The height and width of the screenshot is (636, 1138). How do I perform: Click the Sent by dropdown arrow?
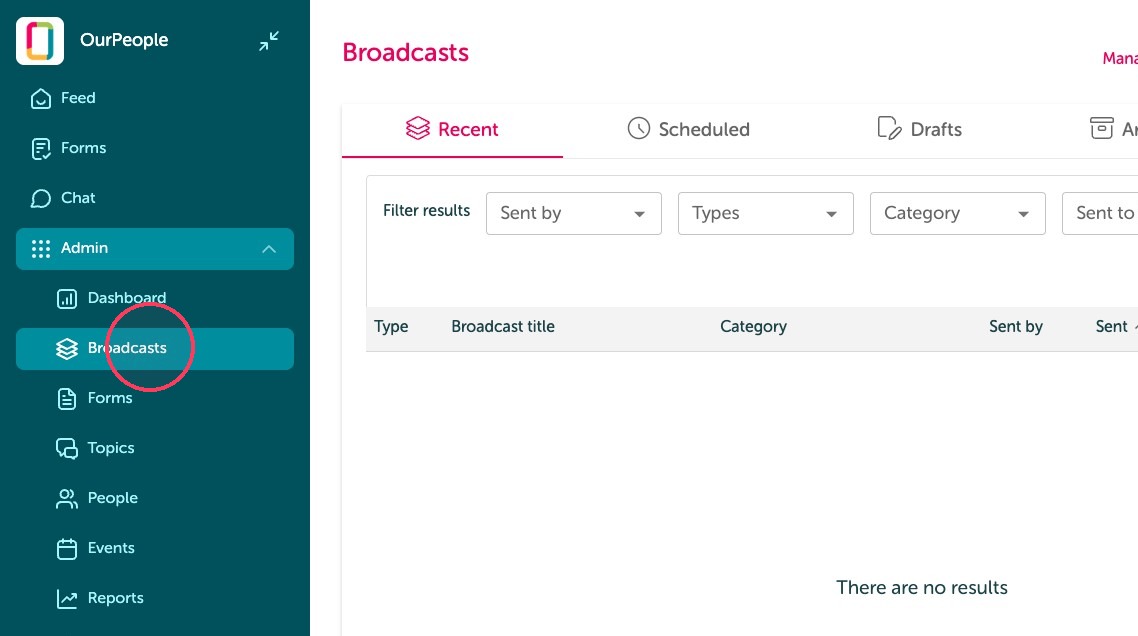pyautogui.click(x=639, y=214)
